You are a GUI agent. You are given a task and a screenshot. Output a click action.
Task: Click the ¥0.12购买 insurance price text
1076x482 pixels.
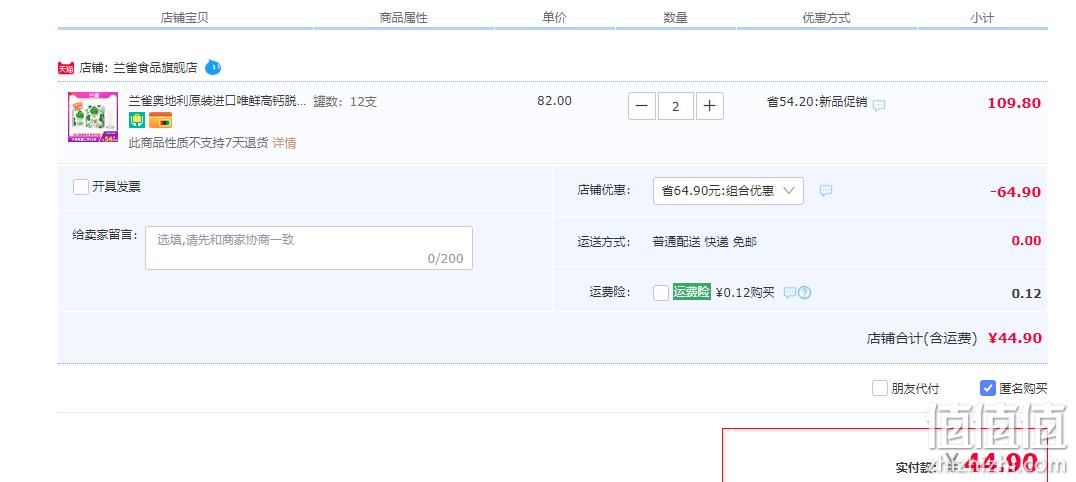[745, 292]
